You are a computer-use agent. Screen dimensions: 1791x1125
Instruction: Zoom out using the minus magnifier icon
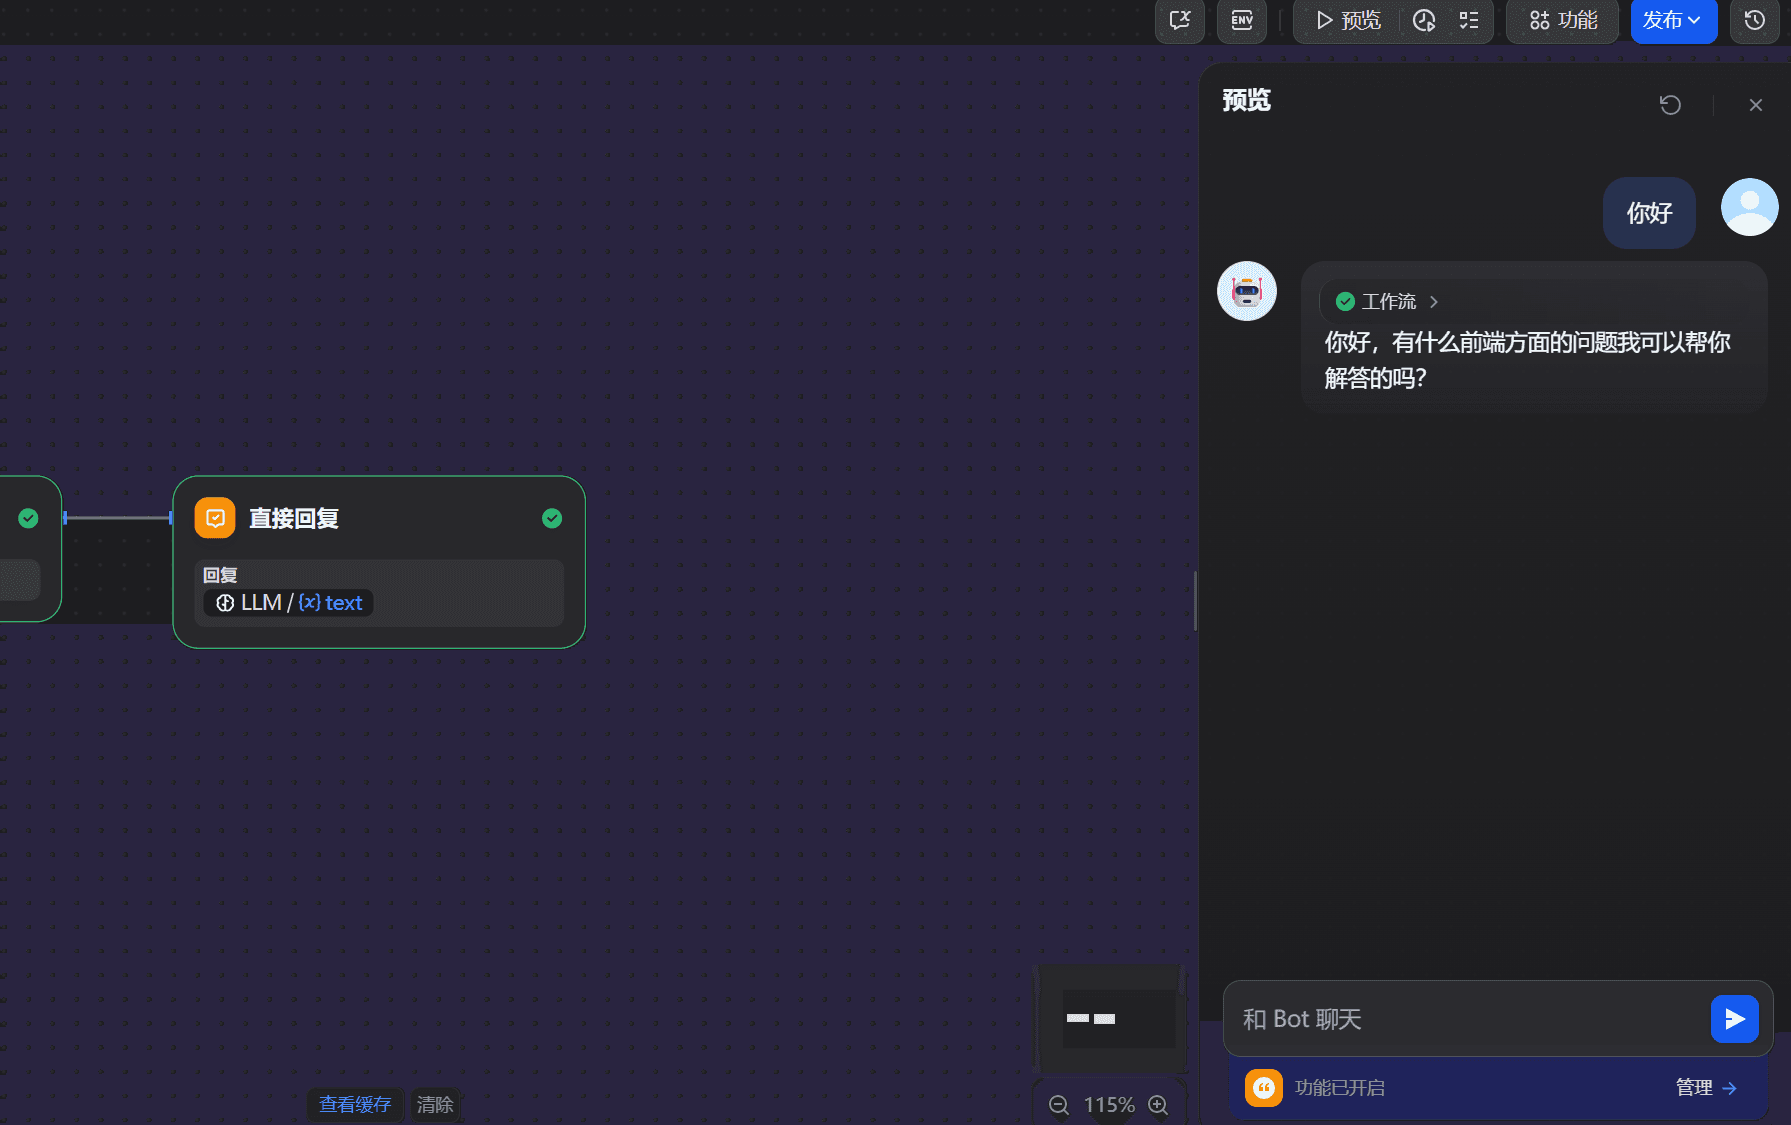pyautogui.click(x=1059, y=1105)
